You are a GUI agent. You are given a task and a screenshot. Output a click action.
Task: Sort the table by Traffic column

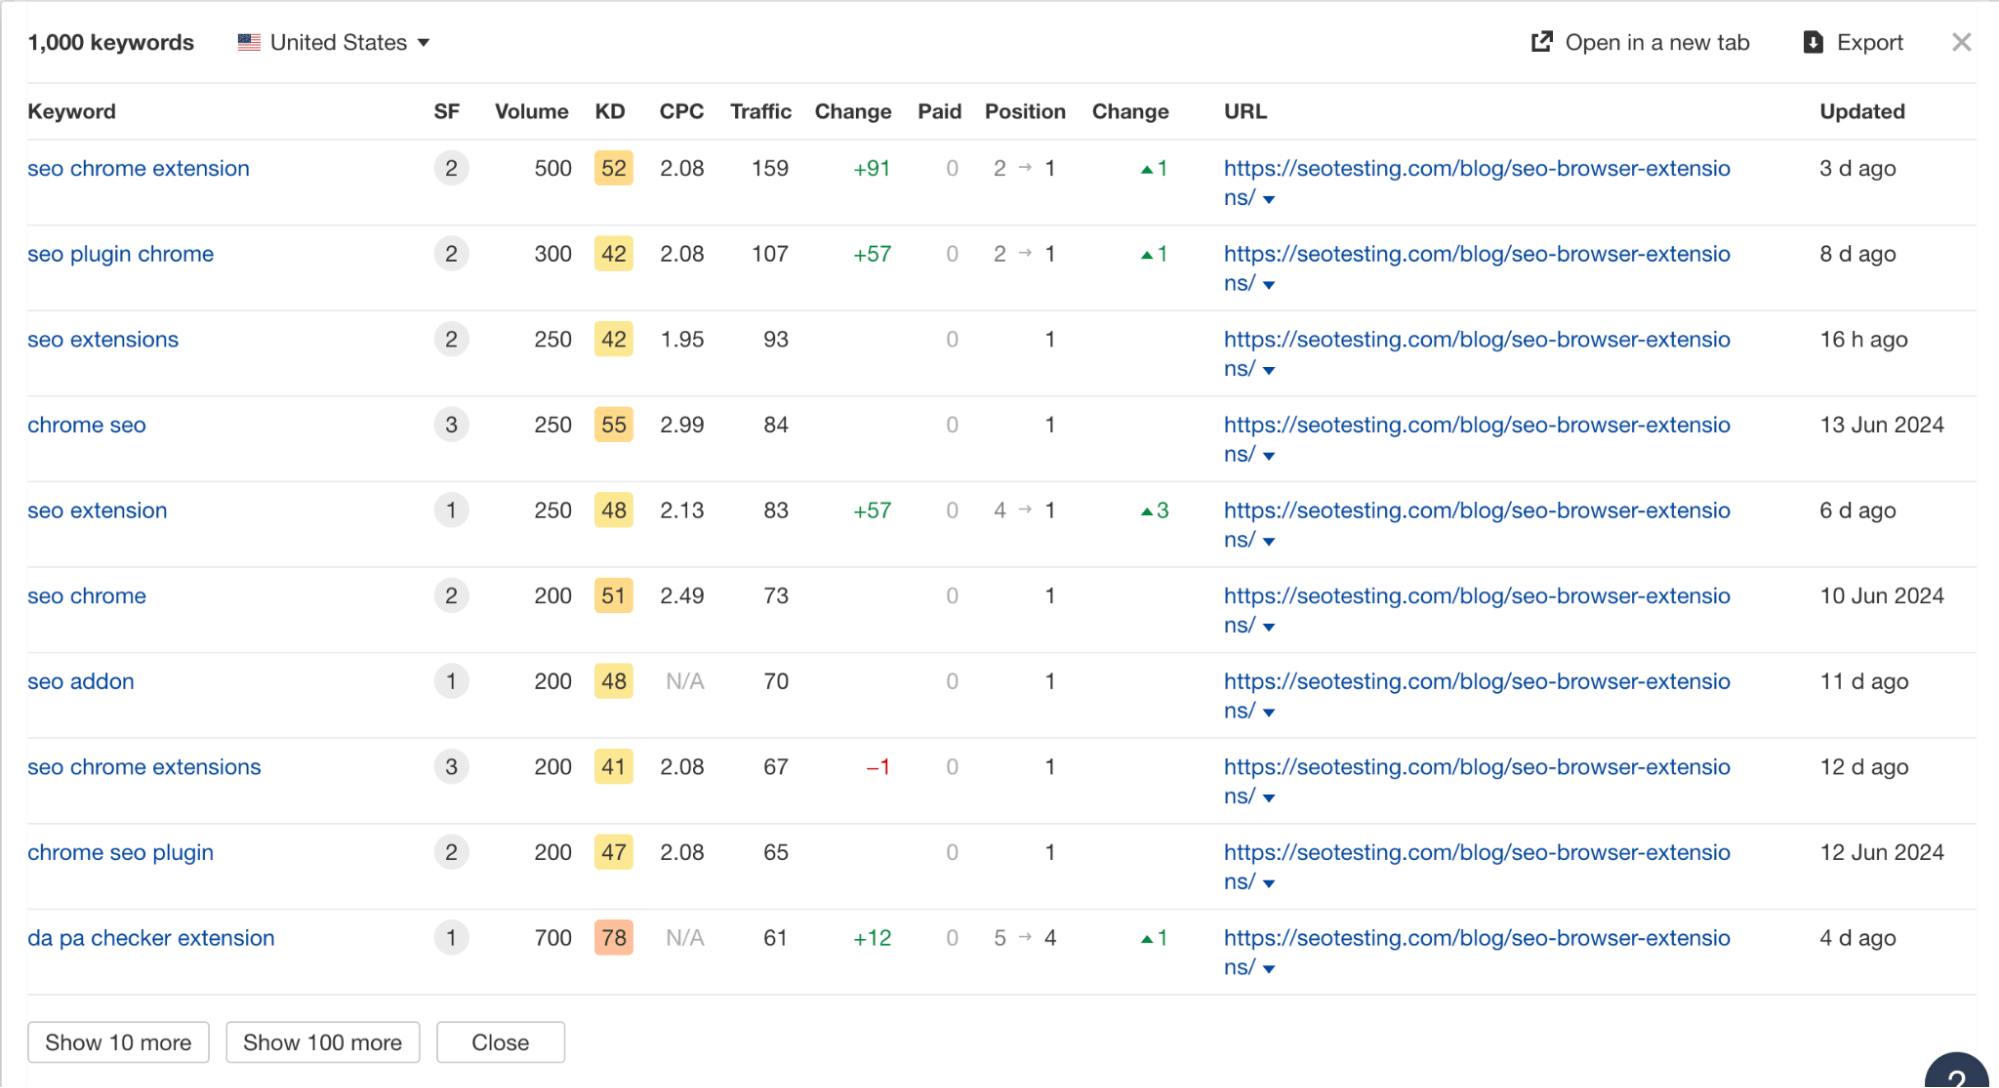point(760,111)
